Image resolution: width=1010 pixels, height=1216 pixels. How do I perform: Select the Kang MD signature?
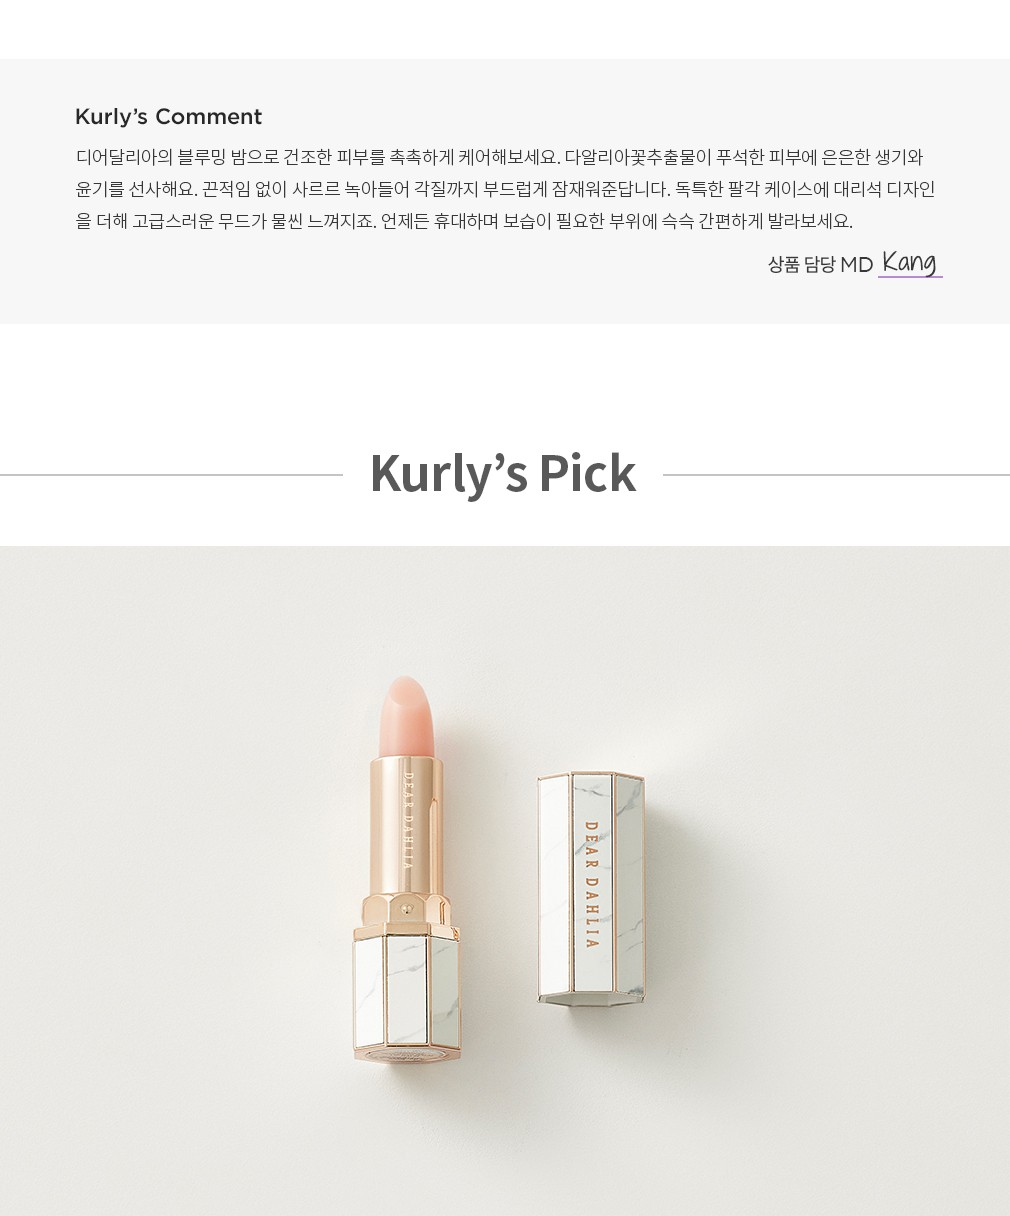point(909,261)
